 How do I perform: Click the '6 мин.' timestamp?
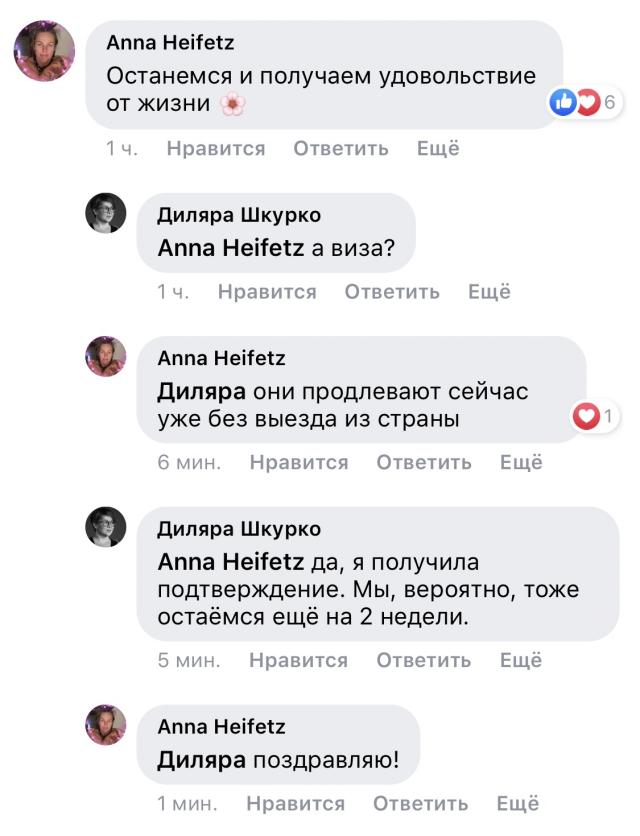(189, 462)
